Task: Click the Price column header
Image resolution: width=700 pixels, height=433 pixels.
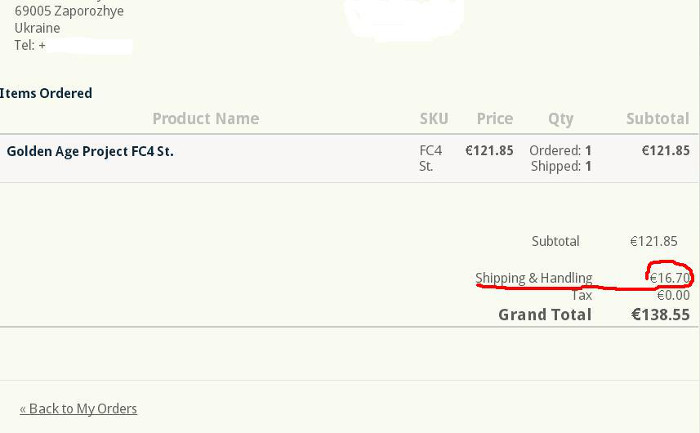Action: 494,118
